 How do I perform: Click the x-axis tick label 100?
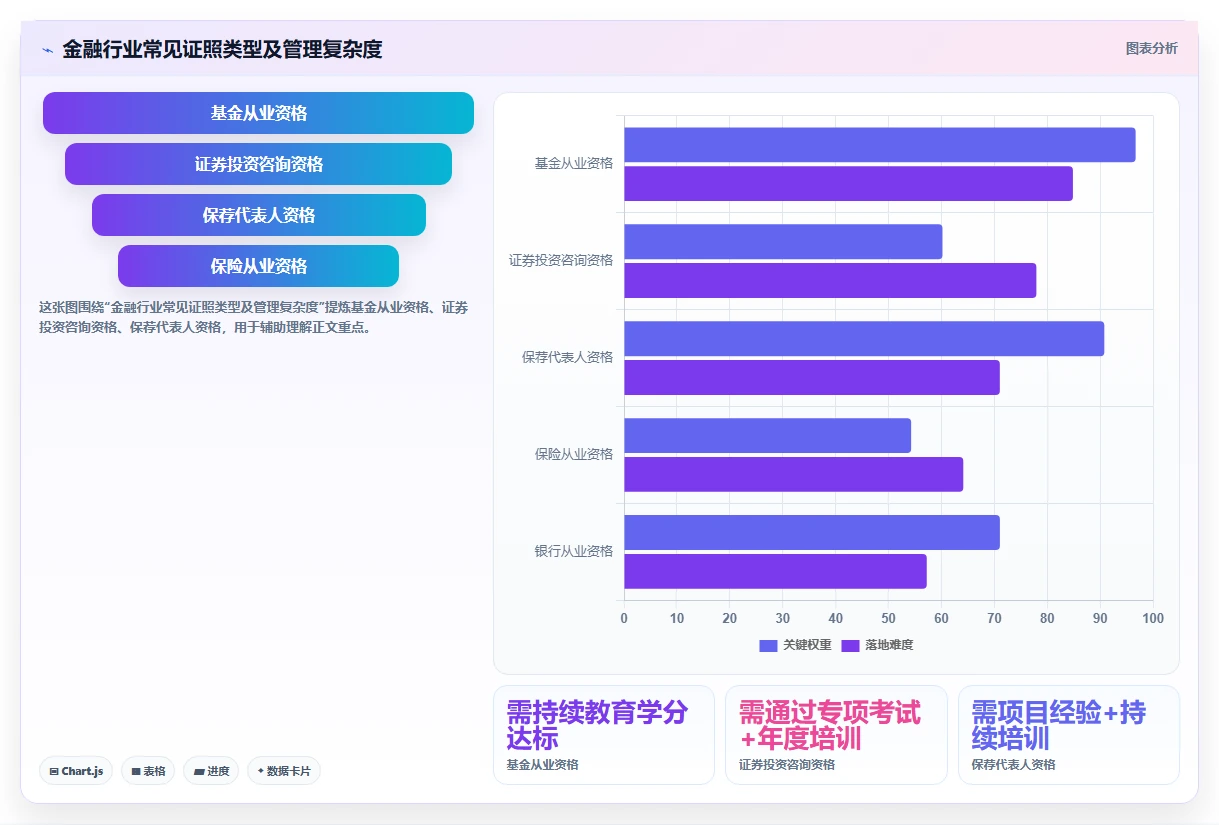(x=1153, y=618)
